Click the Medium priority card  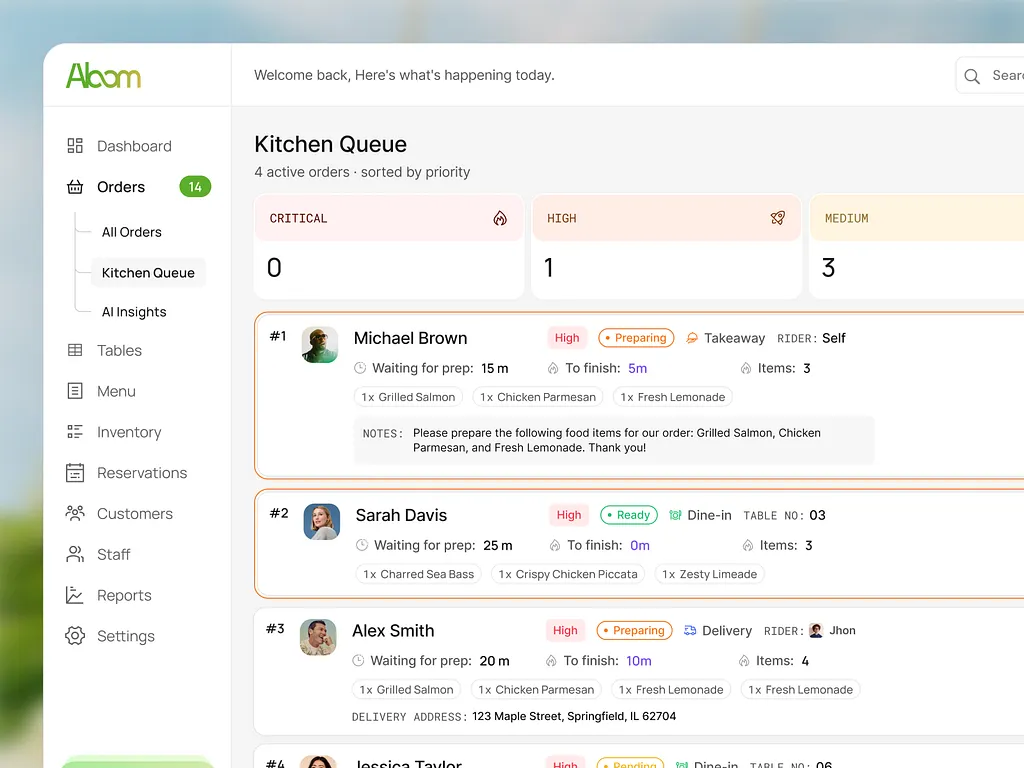[x=916, y=246]
